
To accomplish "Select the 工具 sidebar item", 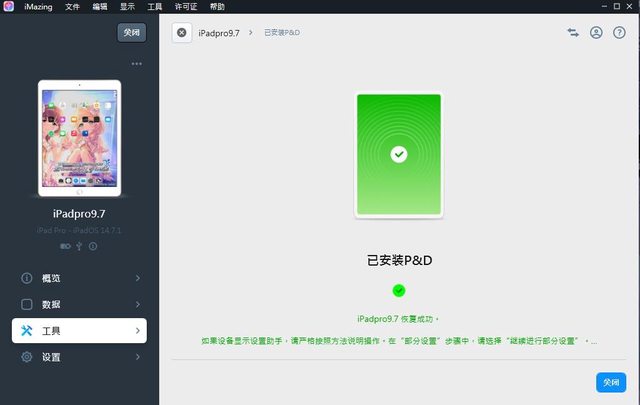I will (x=79, y=330).
